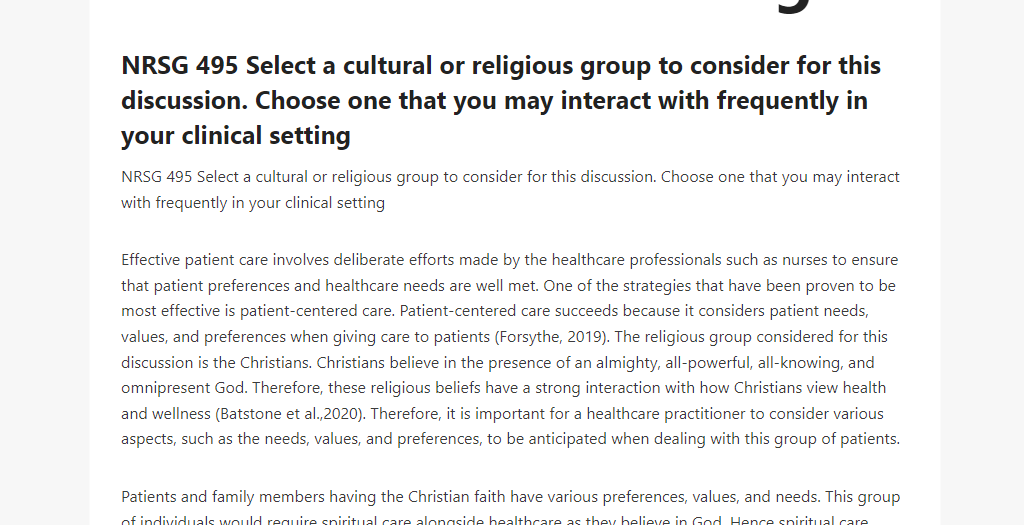This screenshot has height=525, width=1024.
Task: Click the paragraph beginning "Patients and family members"
Action: pos(511,509)
